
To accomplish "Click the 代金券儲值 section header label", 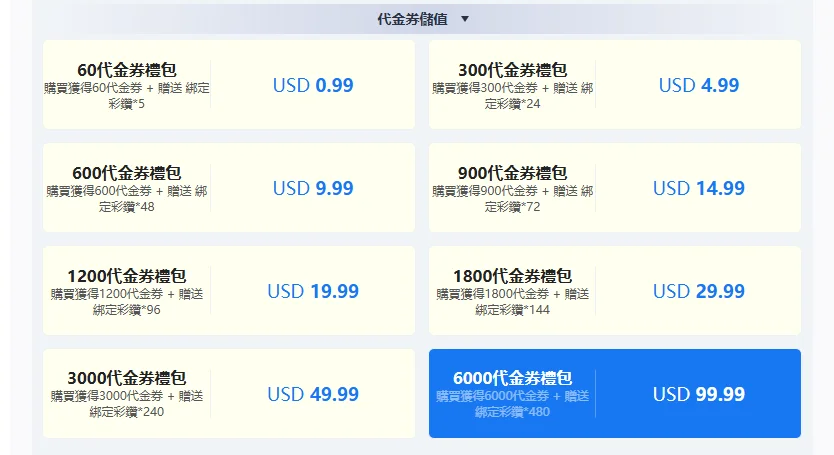I will tap(412, 18).
